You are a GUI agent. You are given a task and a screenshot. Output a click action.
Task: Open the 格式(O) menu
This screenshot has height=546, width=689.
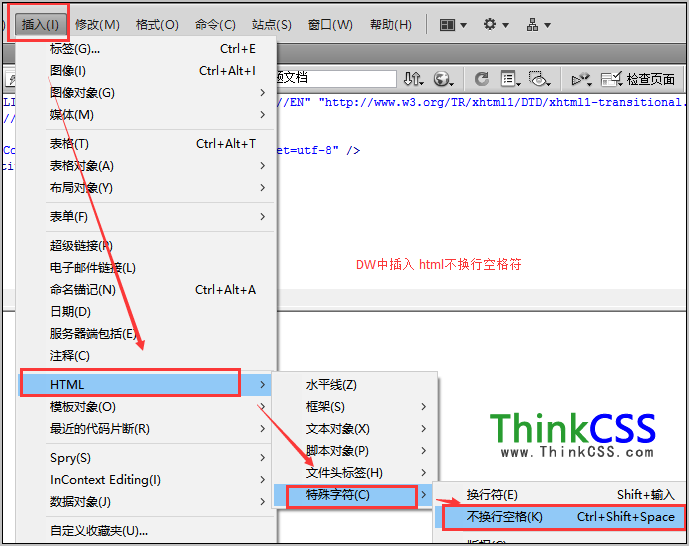pos(157,25)
